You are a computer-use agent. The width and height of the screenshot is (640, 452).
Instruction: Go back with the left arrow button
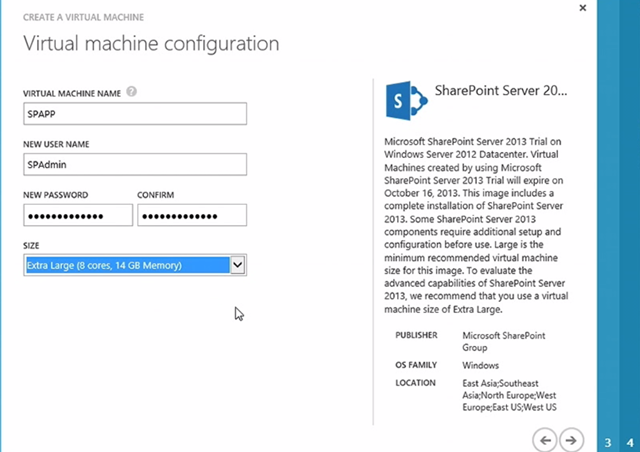point(545,440)
